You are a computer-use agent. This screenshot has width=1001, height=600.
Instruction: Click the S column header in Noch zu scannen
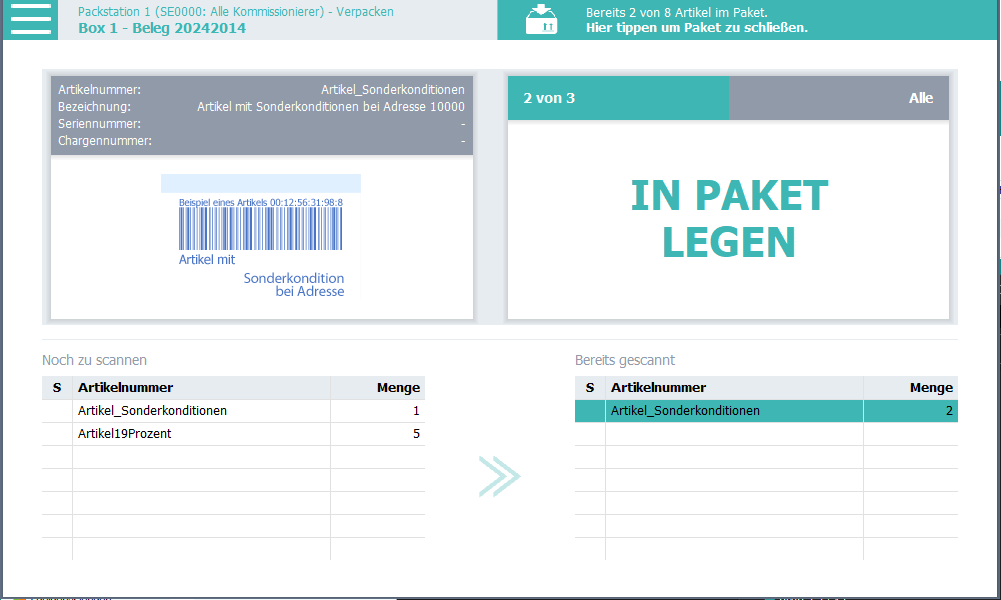[57, 388]
